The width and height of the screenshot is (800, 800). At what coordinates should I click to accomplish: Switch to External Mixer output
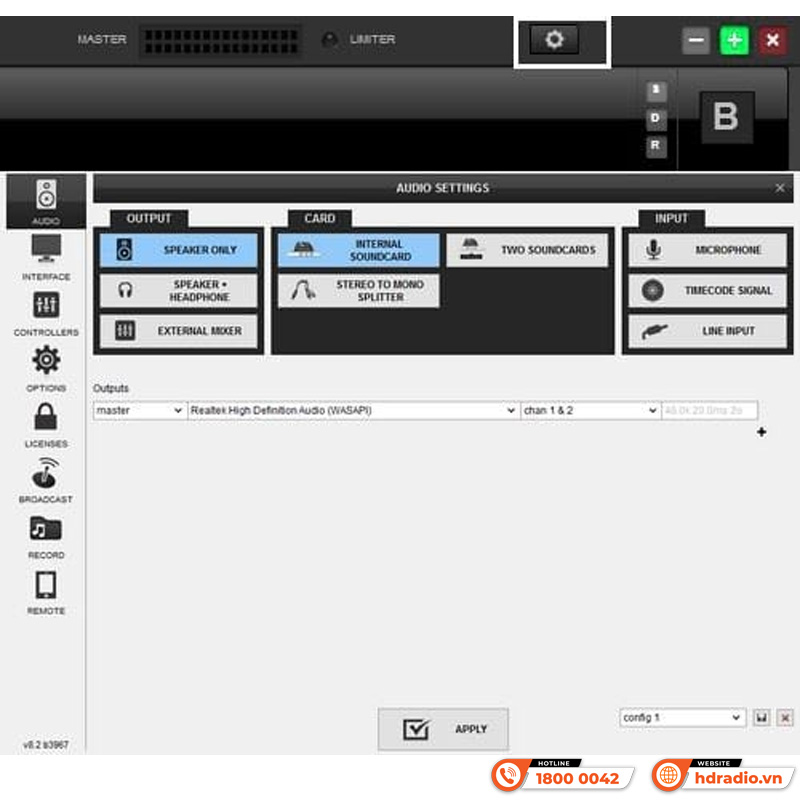tap(178, 331)
